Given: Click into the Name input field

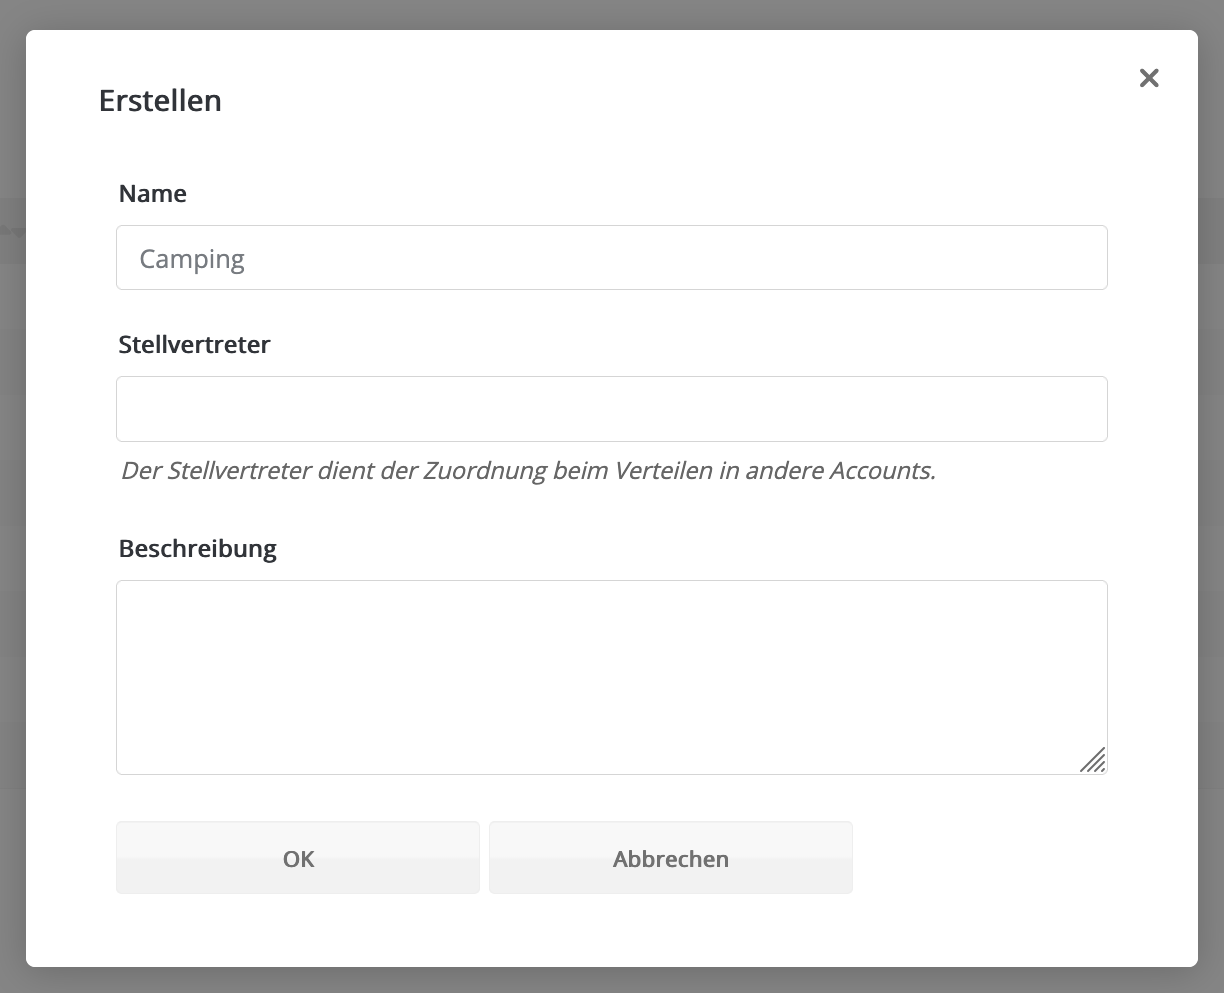Looking at the screenshot, I should coord(611,258).
